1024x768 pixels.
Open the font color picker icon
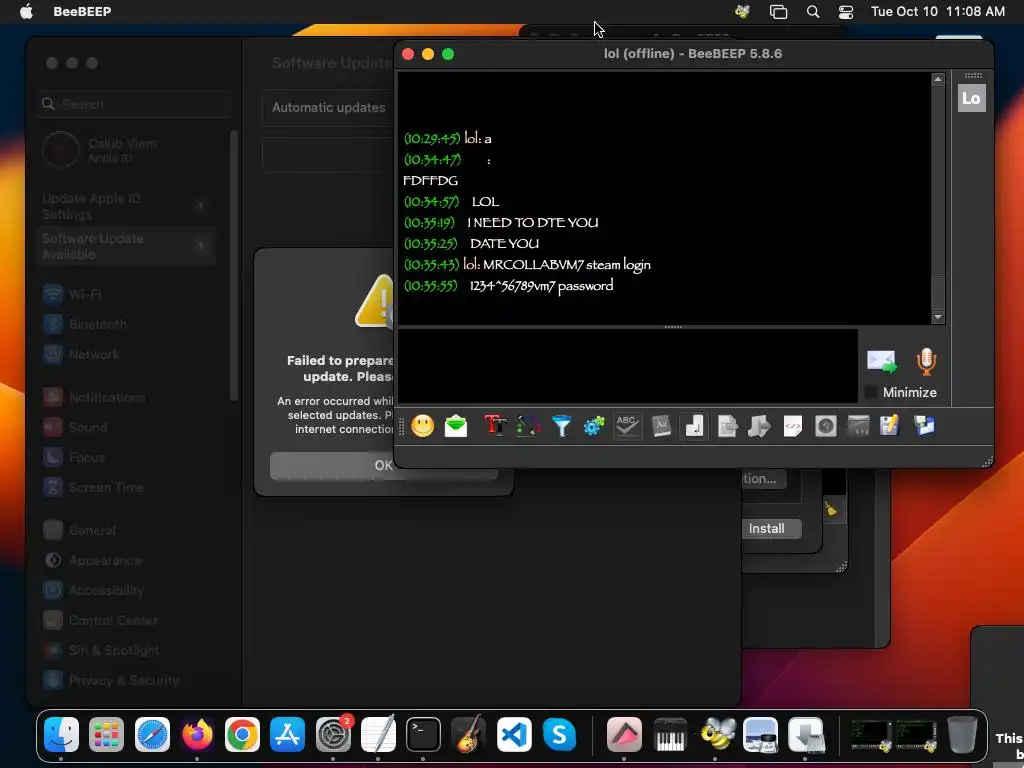point(528,426)
